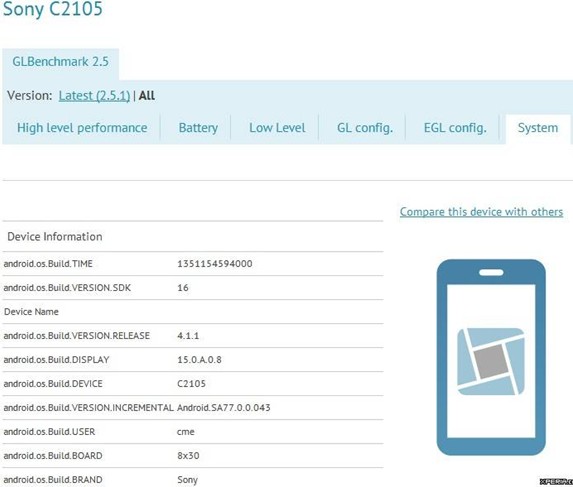
Task: Select incremental value Android.SA77.0.0.043
Action: (224, 407)
